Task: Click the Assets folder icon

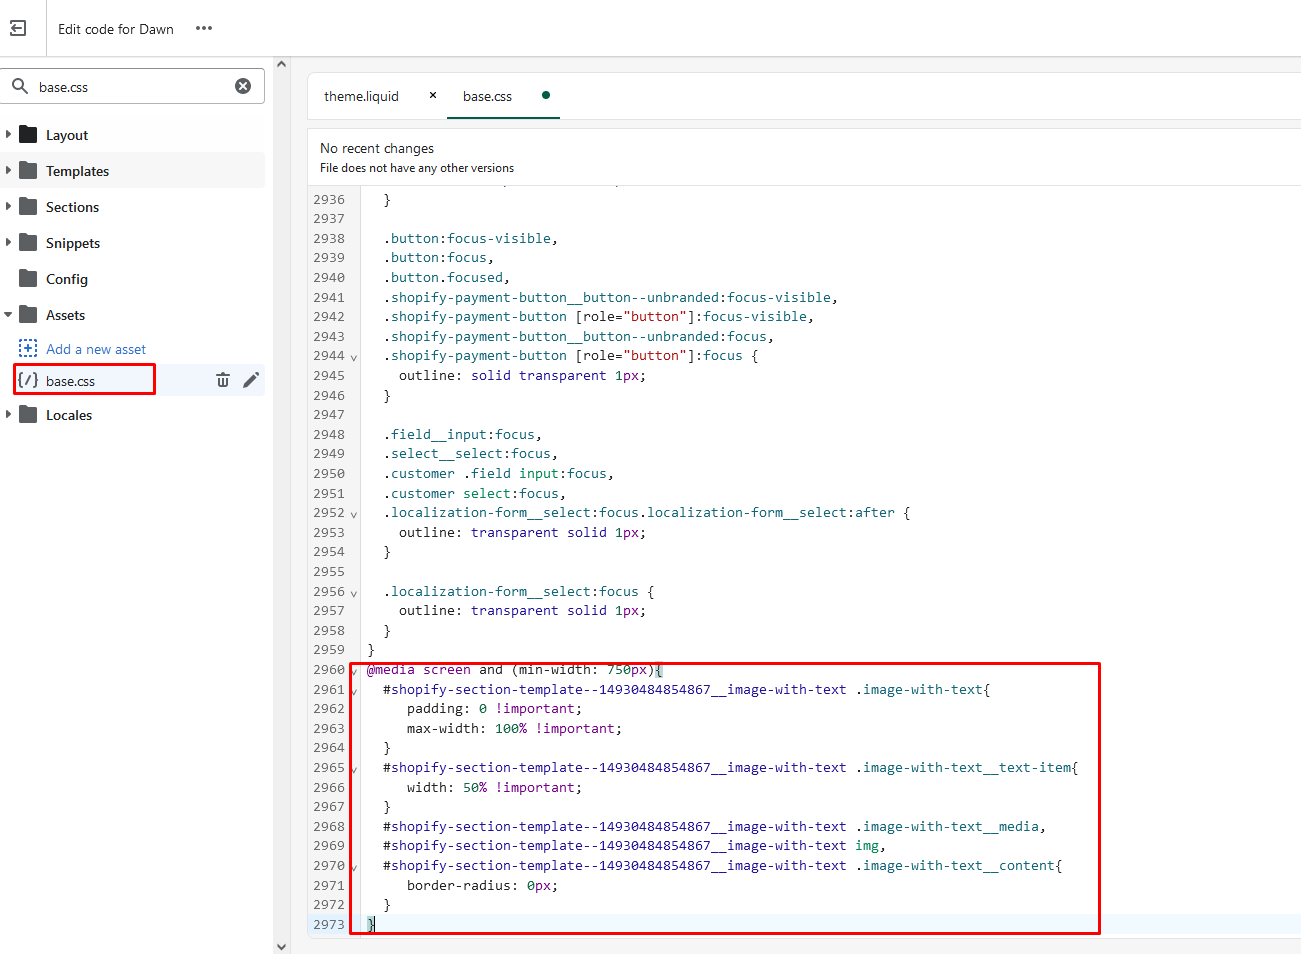Action: pyautogui.click(x=28, y=314)
